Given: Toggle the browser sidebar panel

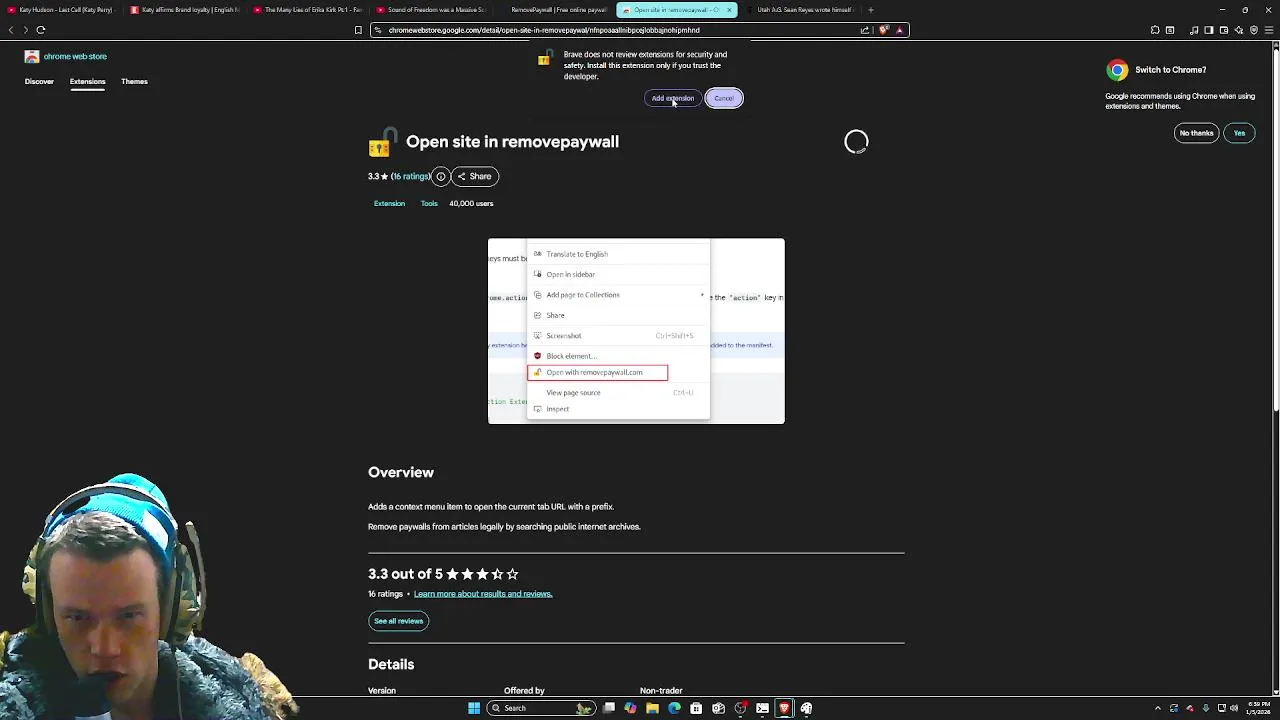Looking at the screenshot, I should 1209,30.
